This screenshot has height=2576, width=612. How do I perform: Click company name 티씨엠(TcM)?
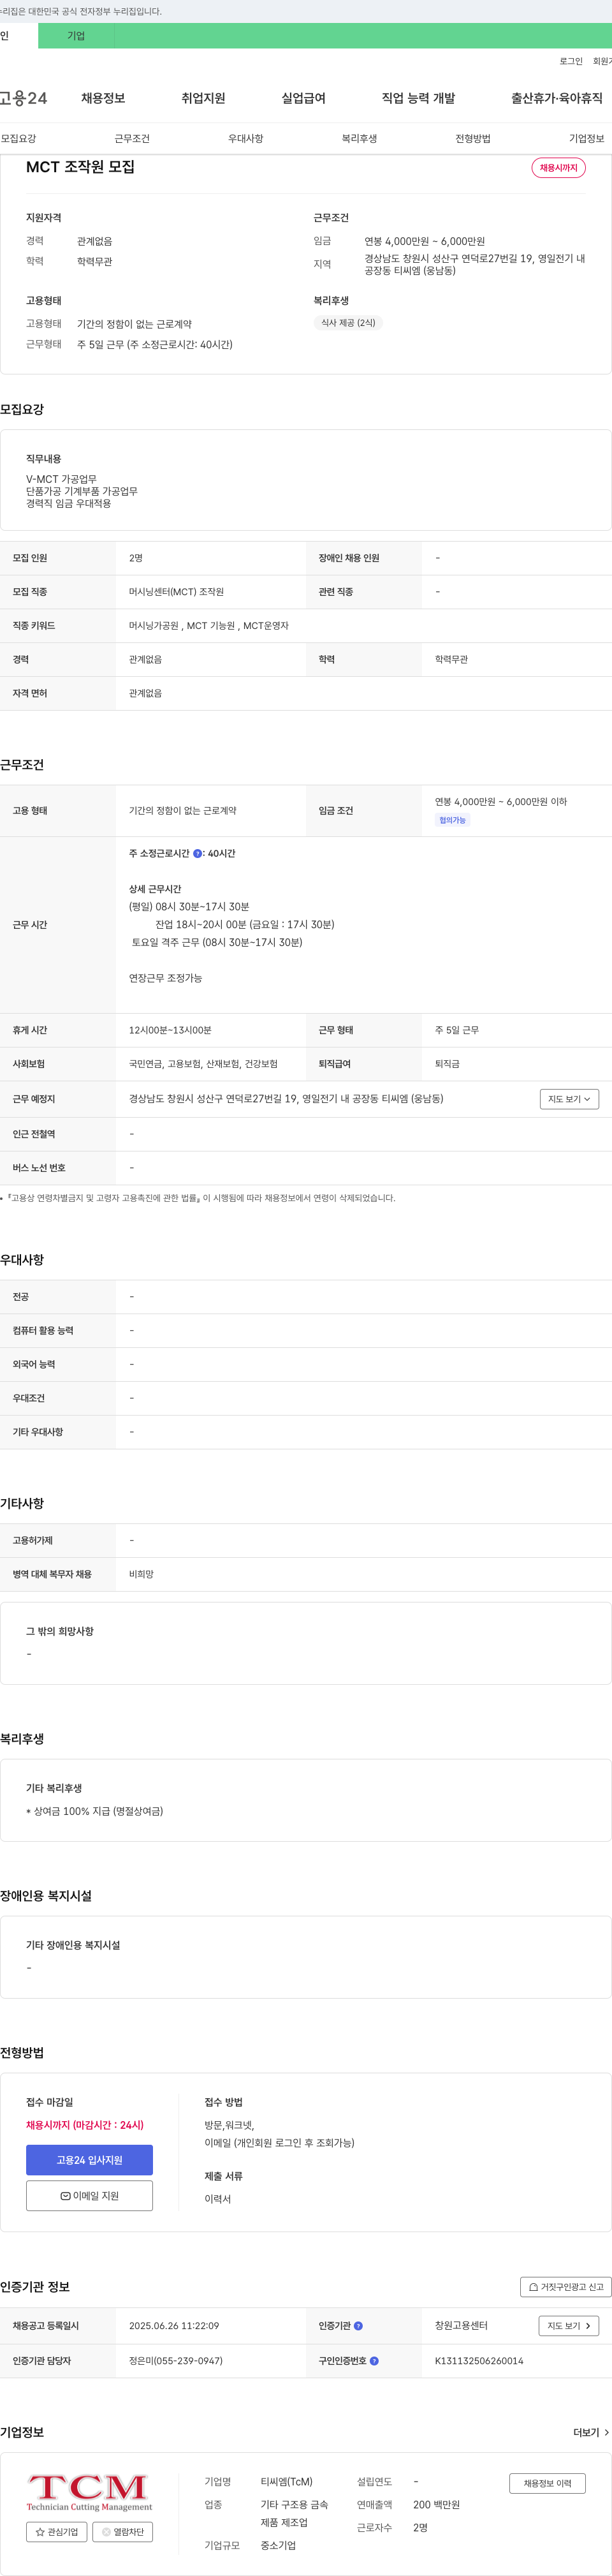pyautogui.click(x=287, y=2481)
